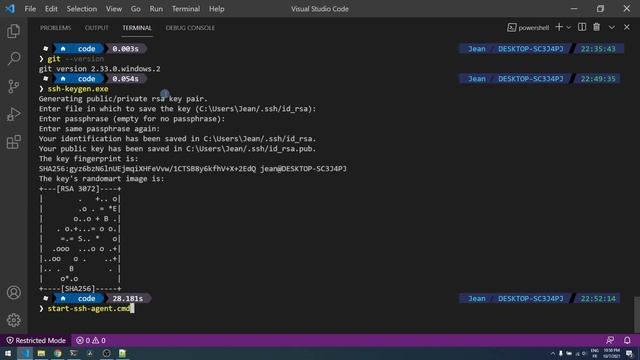
Task: Open the File menu
Action: pos(30,9)
